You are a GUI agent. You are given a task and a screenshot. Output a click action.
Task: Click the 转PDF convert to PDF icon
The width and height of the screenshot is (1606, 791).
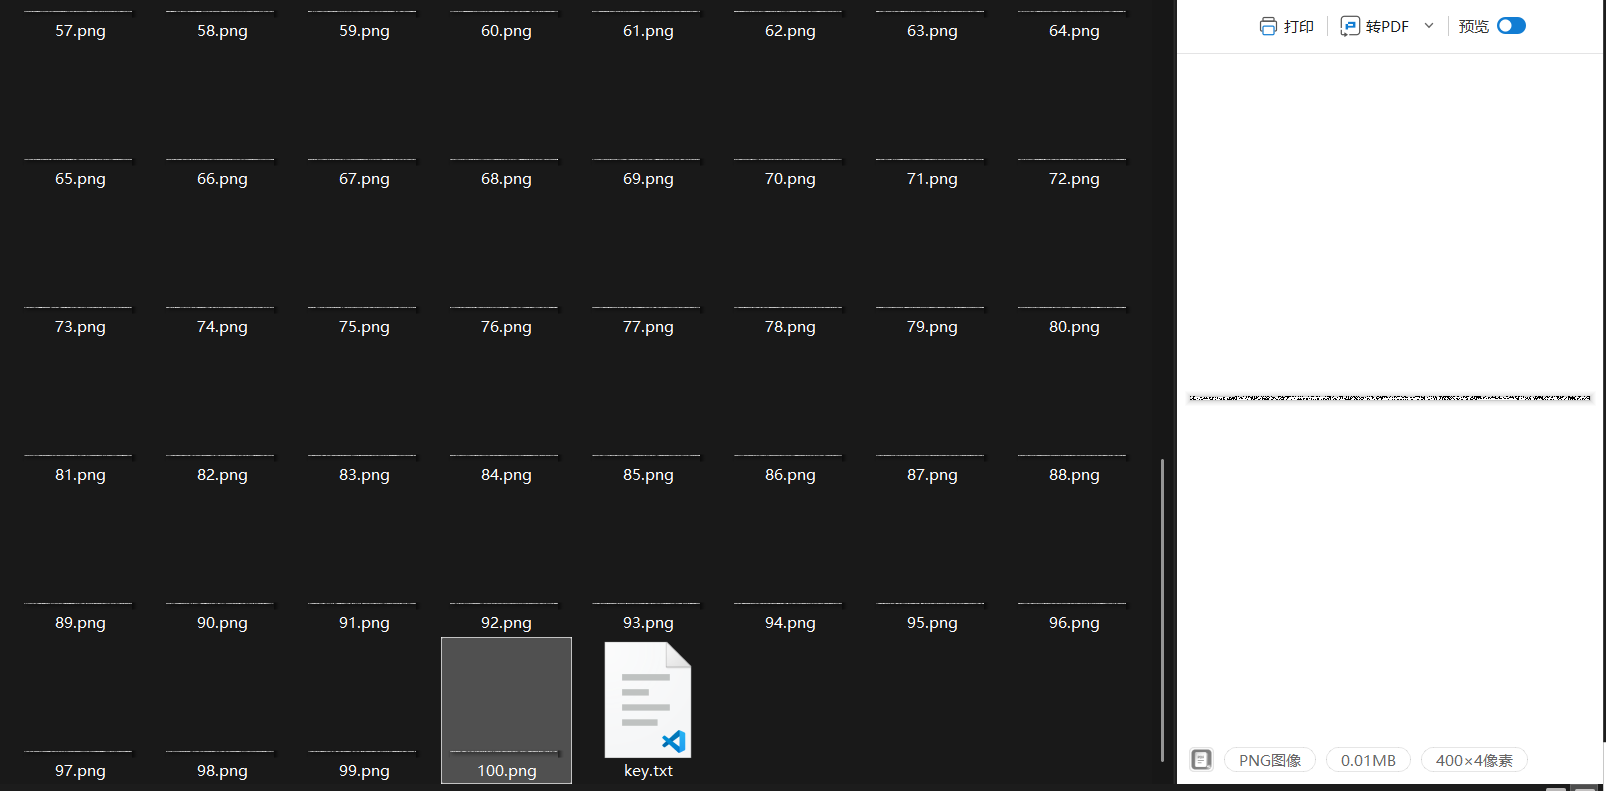pyautogui.click(x=1350, y=26)
